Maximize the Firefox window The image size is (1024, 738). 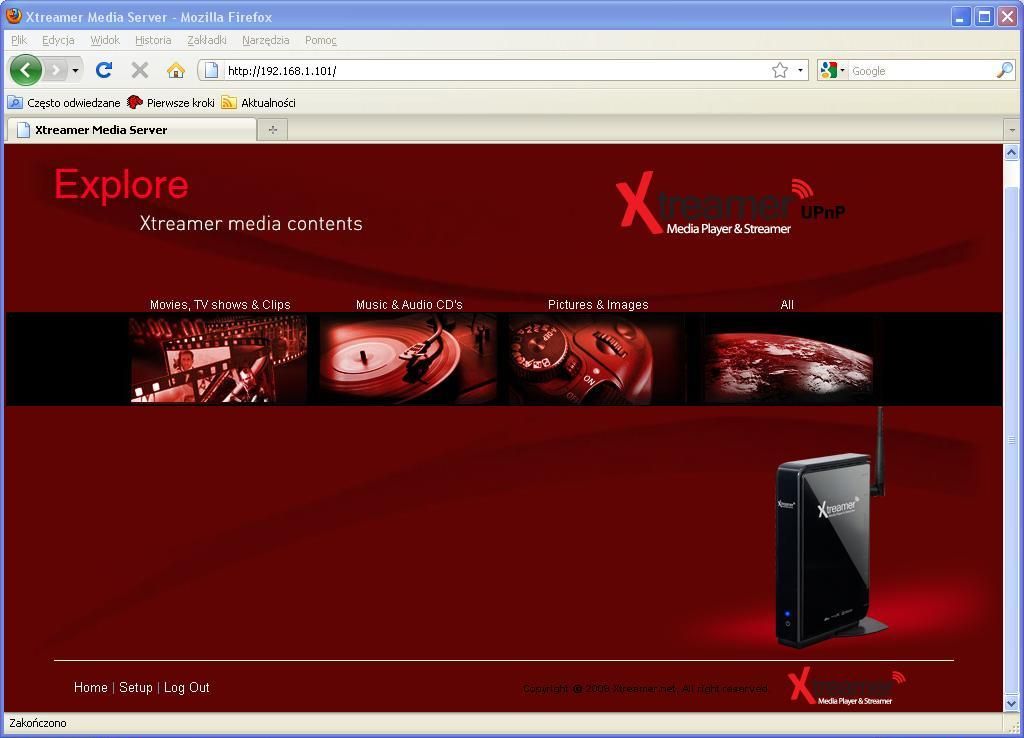tap(984, 16)
